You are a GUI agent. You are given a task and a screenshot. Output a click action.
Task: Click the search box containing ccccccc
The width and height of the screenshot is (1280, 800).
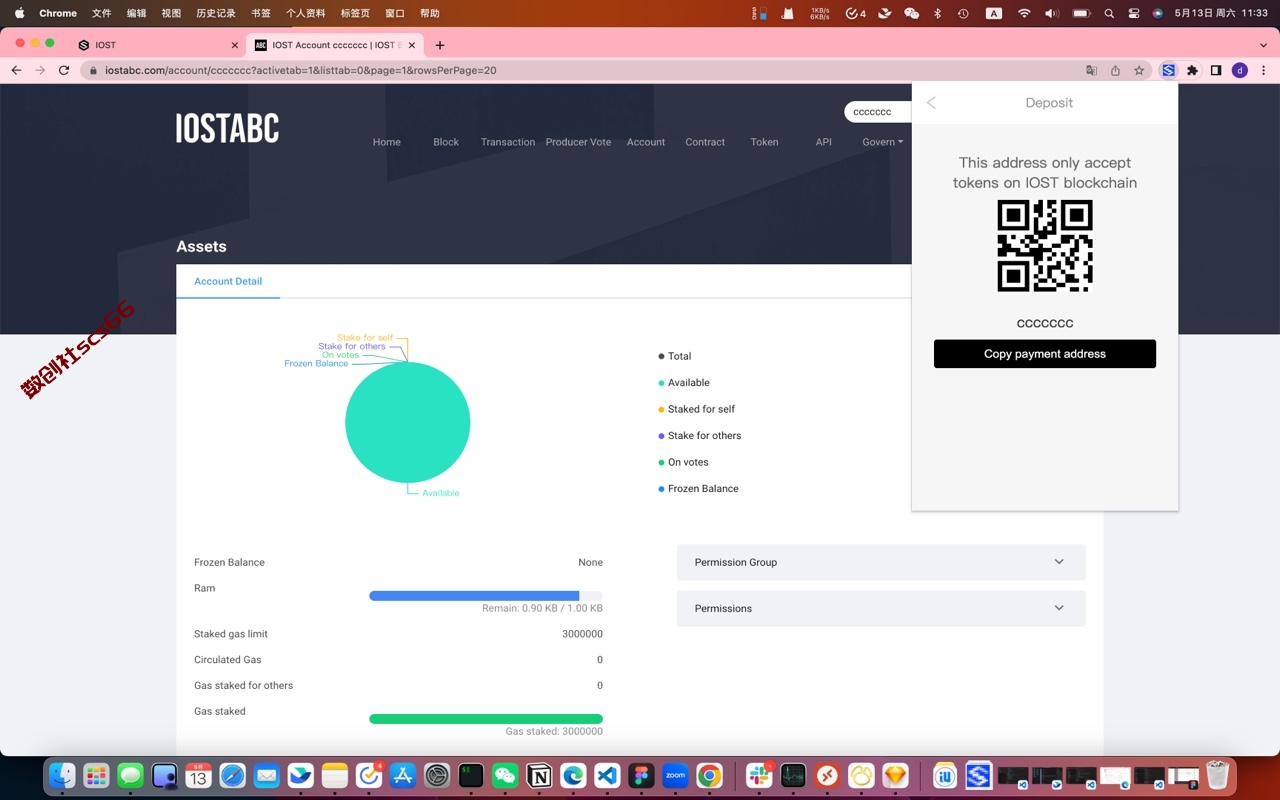point(878,112)
